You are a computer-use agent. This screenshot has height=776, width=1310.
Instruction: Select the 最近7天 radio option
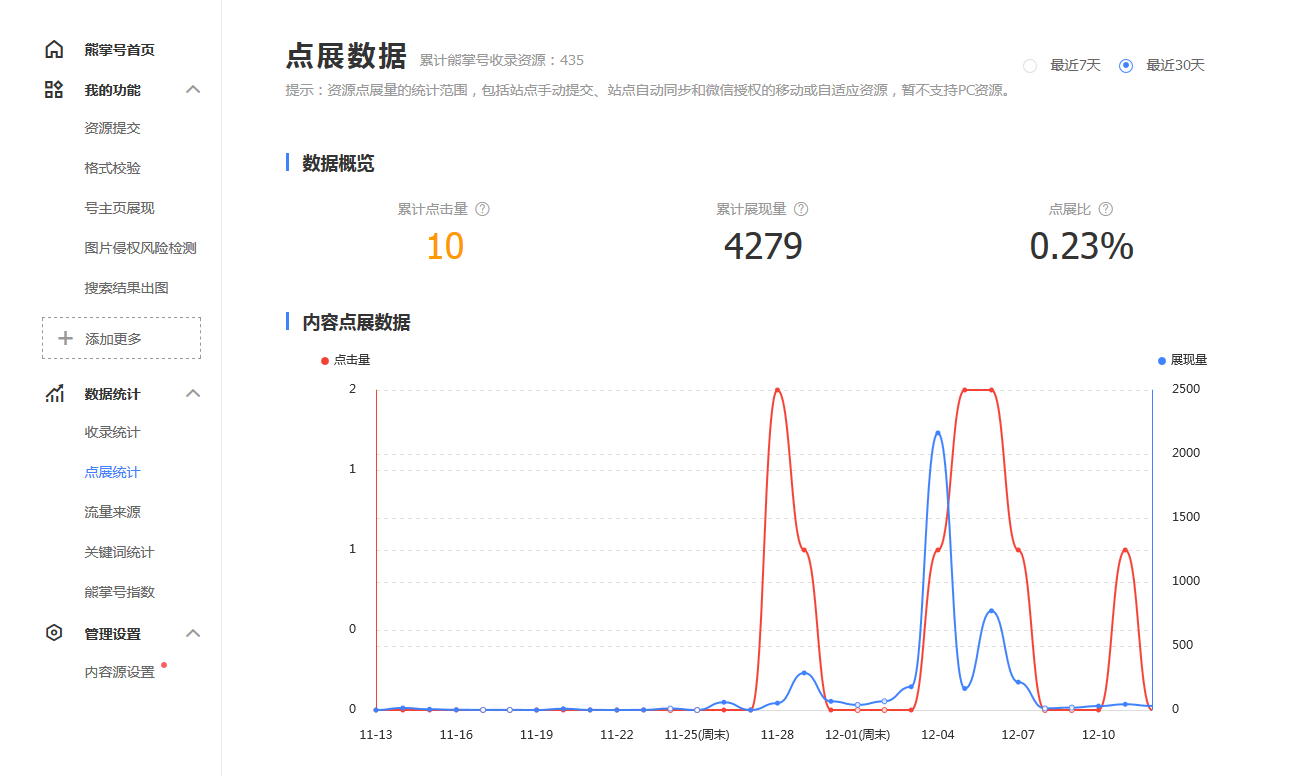(x=1030, y=66)
